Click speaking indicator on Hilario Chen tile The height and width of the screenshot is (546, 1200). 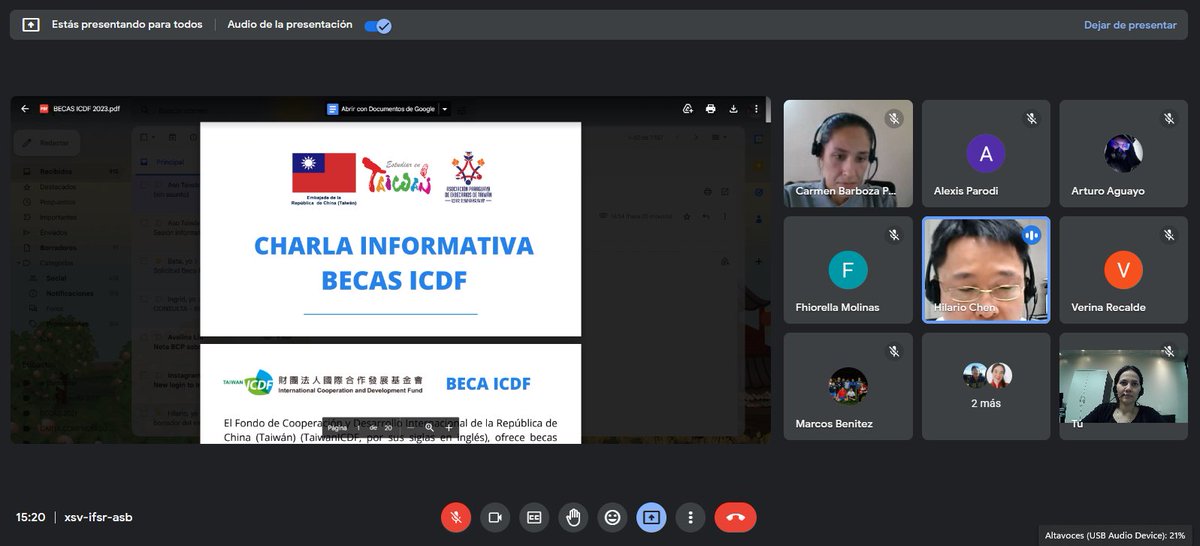[1031, 235]
